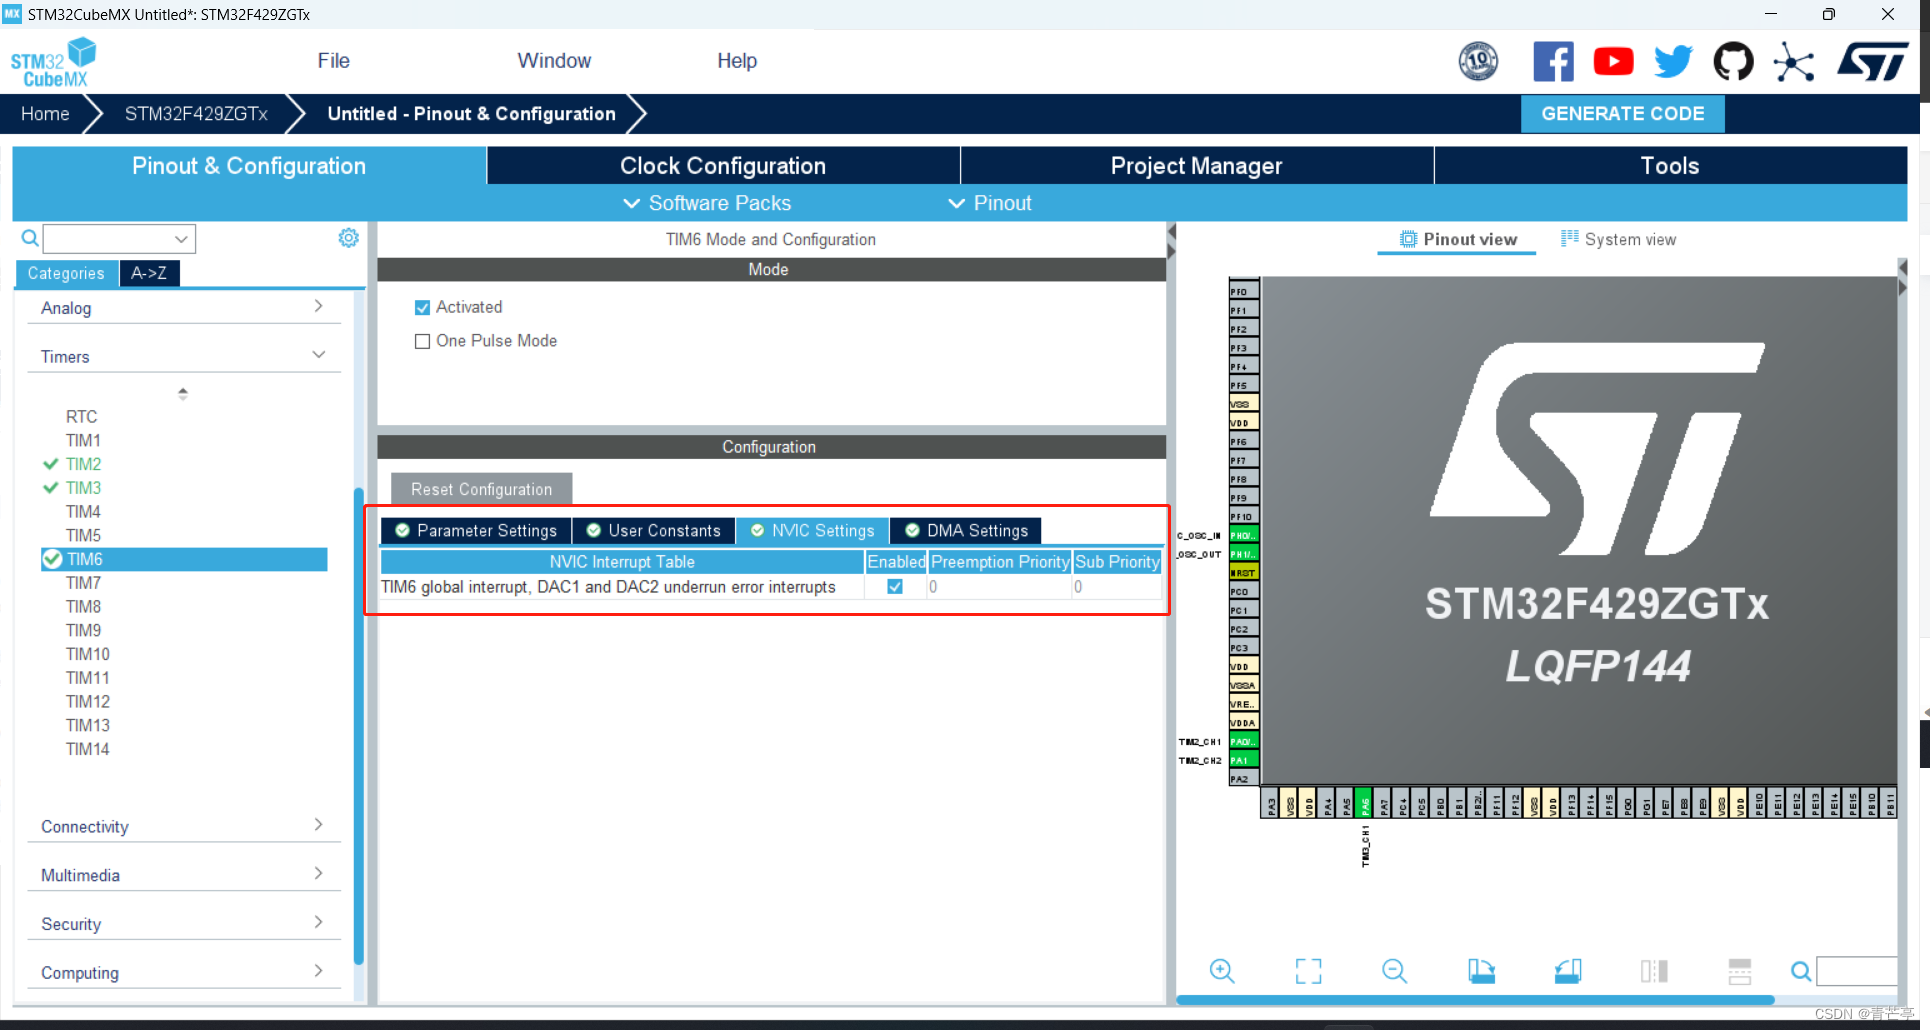Select the Pinout view tab

[x=1458, y=240]
